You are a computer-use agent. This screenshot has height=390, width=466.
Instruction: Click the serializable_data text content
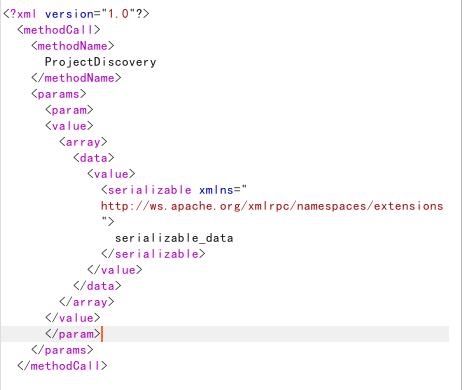pos(174,238)
